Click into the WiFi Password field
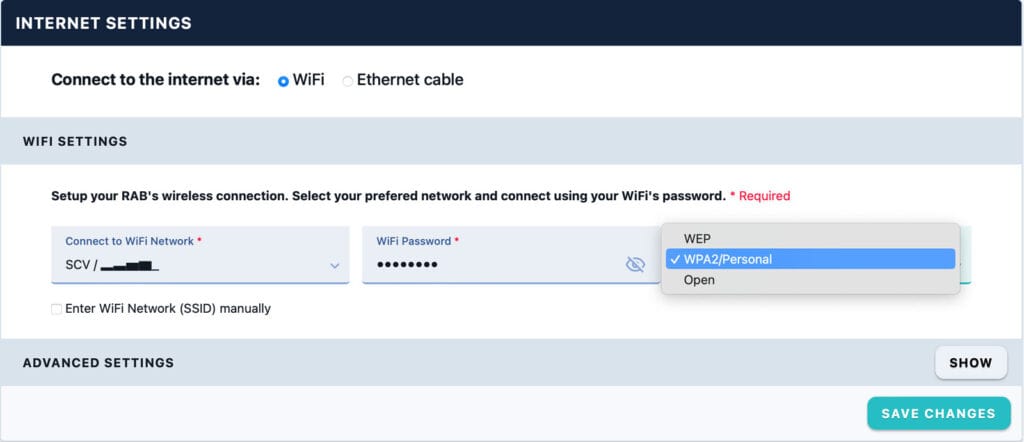Image resolution: width=1024 pixels, height=442 pixels. click(490, 264)
